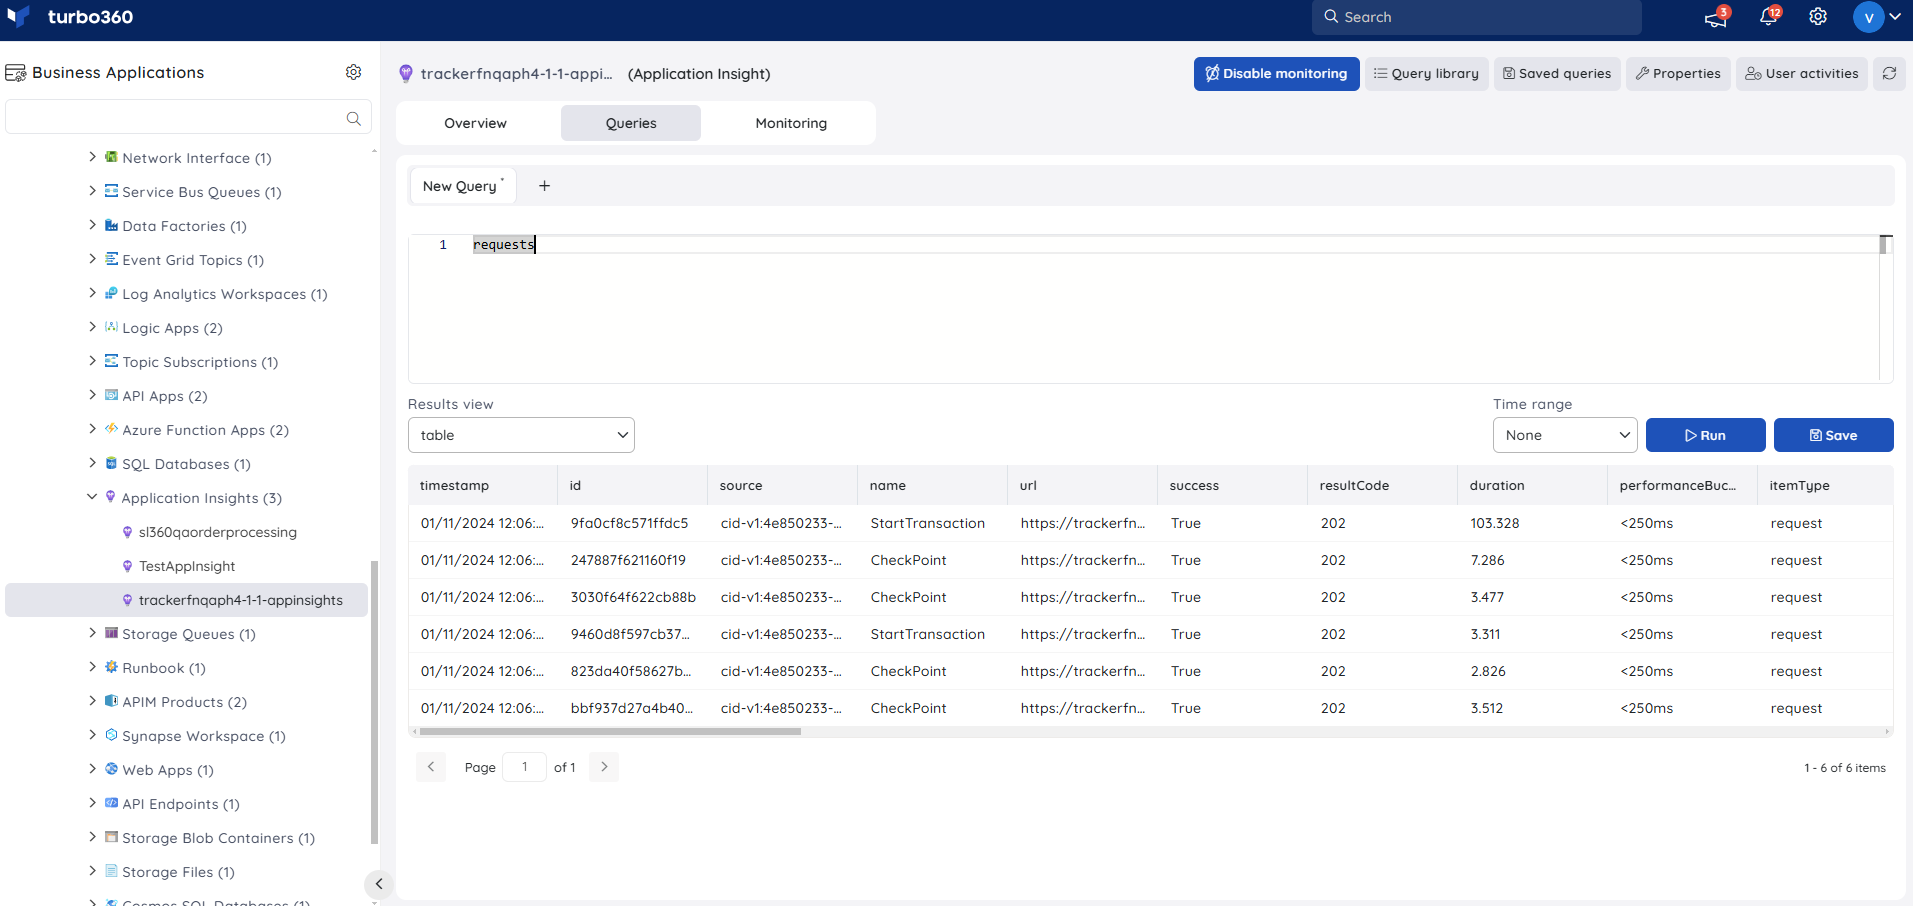
Task: Go to the previous results page
Action: [431, 767]
